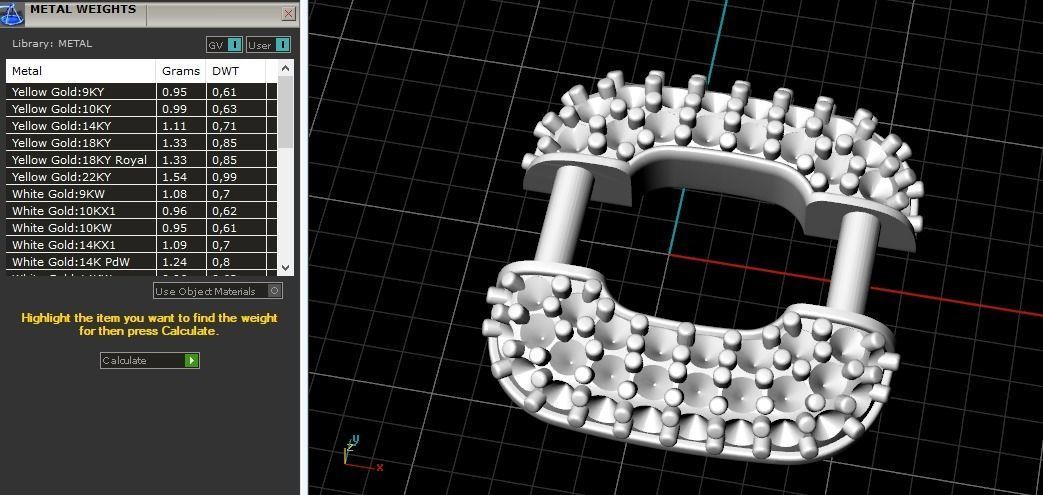Sort by the Grams column header

point(180,71)
